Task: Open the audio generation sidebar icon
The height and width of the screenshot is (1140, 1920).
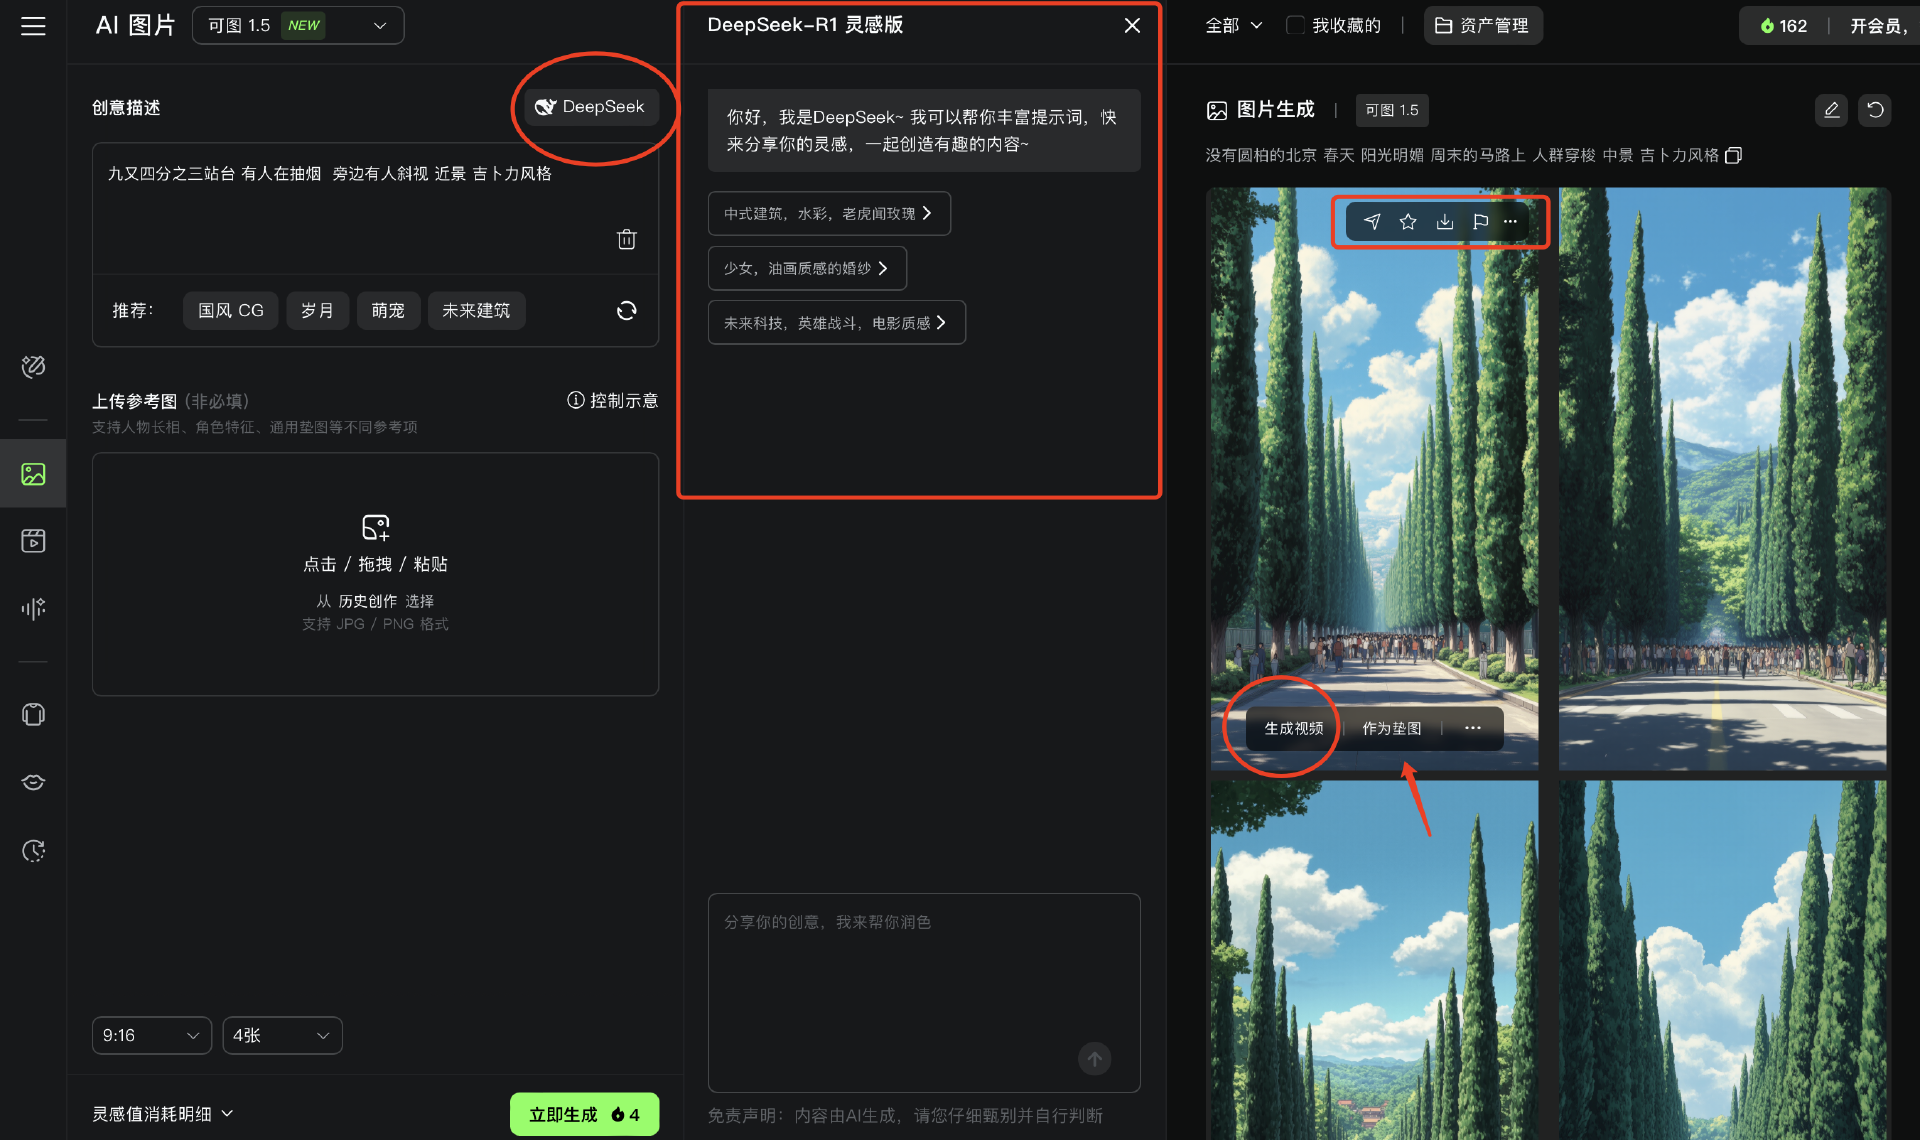Action: (x=33, y=609)
